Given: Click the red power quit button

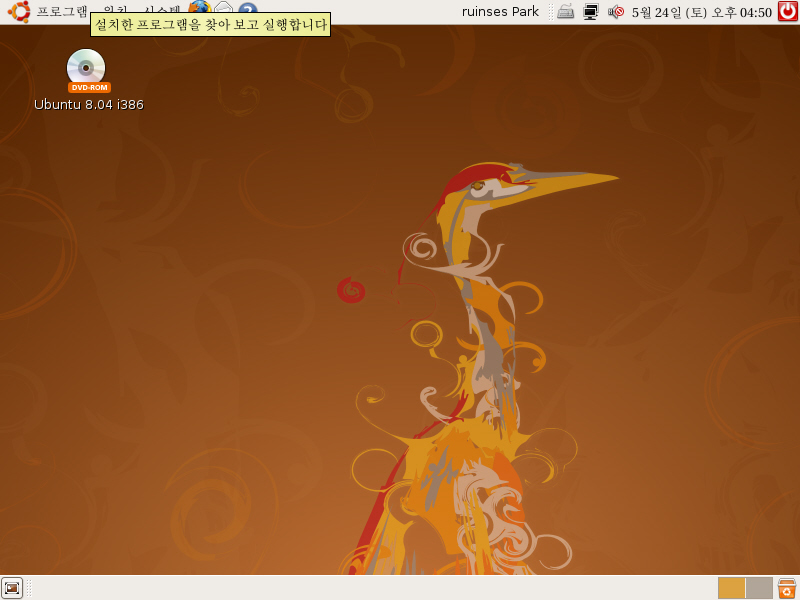Looking at the screenshot, I should tap(787, 11).
